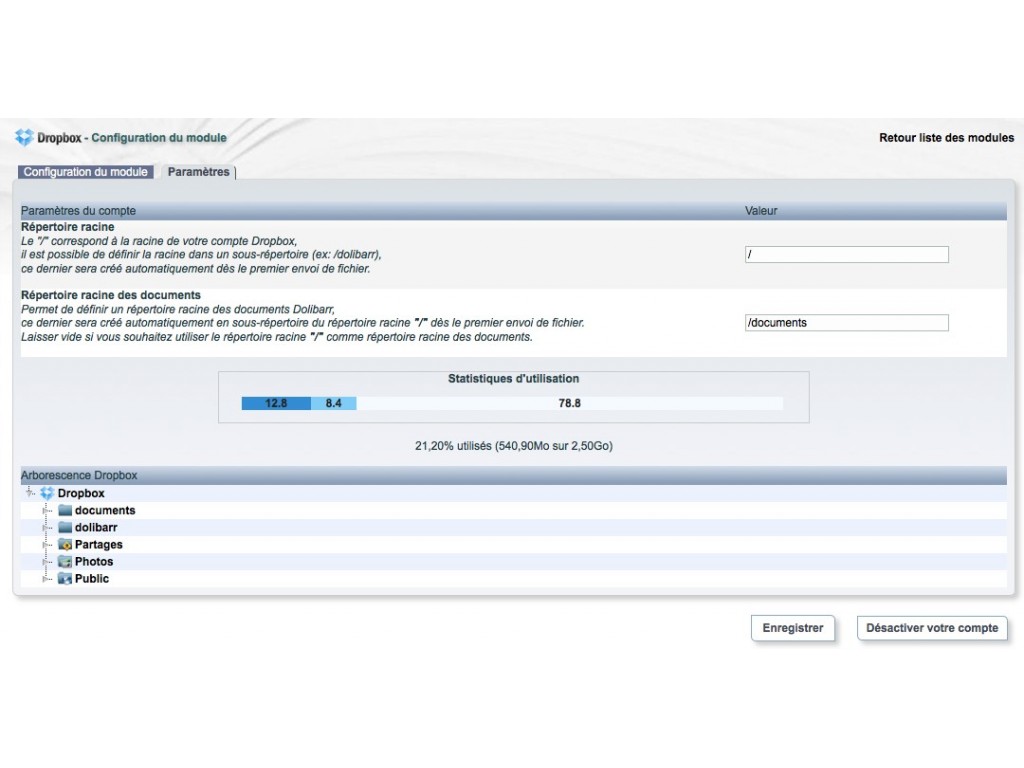Select the Dropbox root label in tree
The height and width of the screenshot is (768, 1024).
[81, 493]
